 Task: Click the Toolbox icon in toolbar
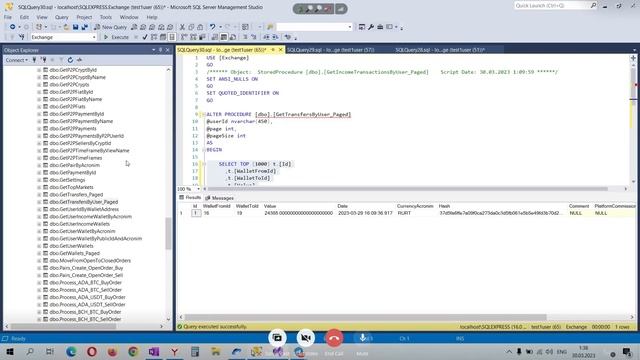click(x=380, y=27)
